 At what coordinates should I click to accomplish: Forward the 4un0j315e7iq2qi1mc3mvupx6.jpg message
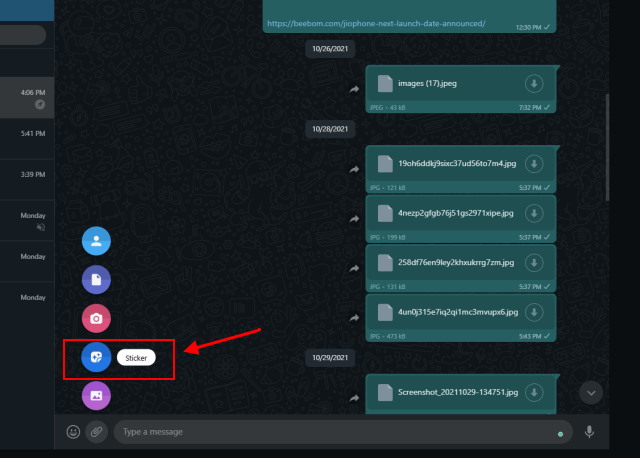click(354, 317)
